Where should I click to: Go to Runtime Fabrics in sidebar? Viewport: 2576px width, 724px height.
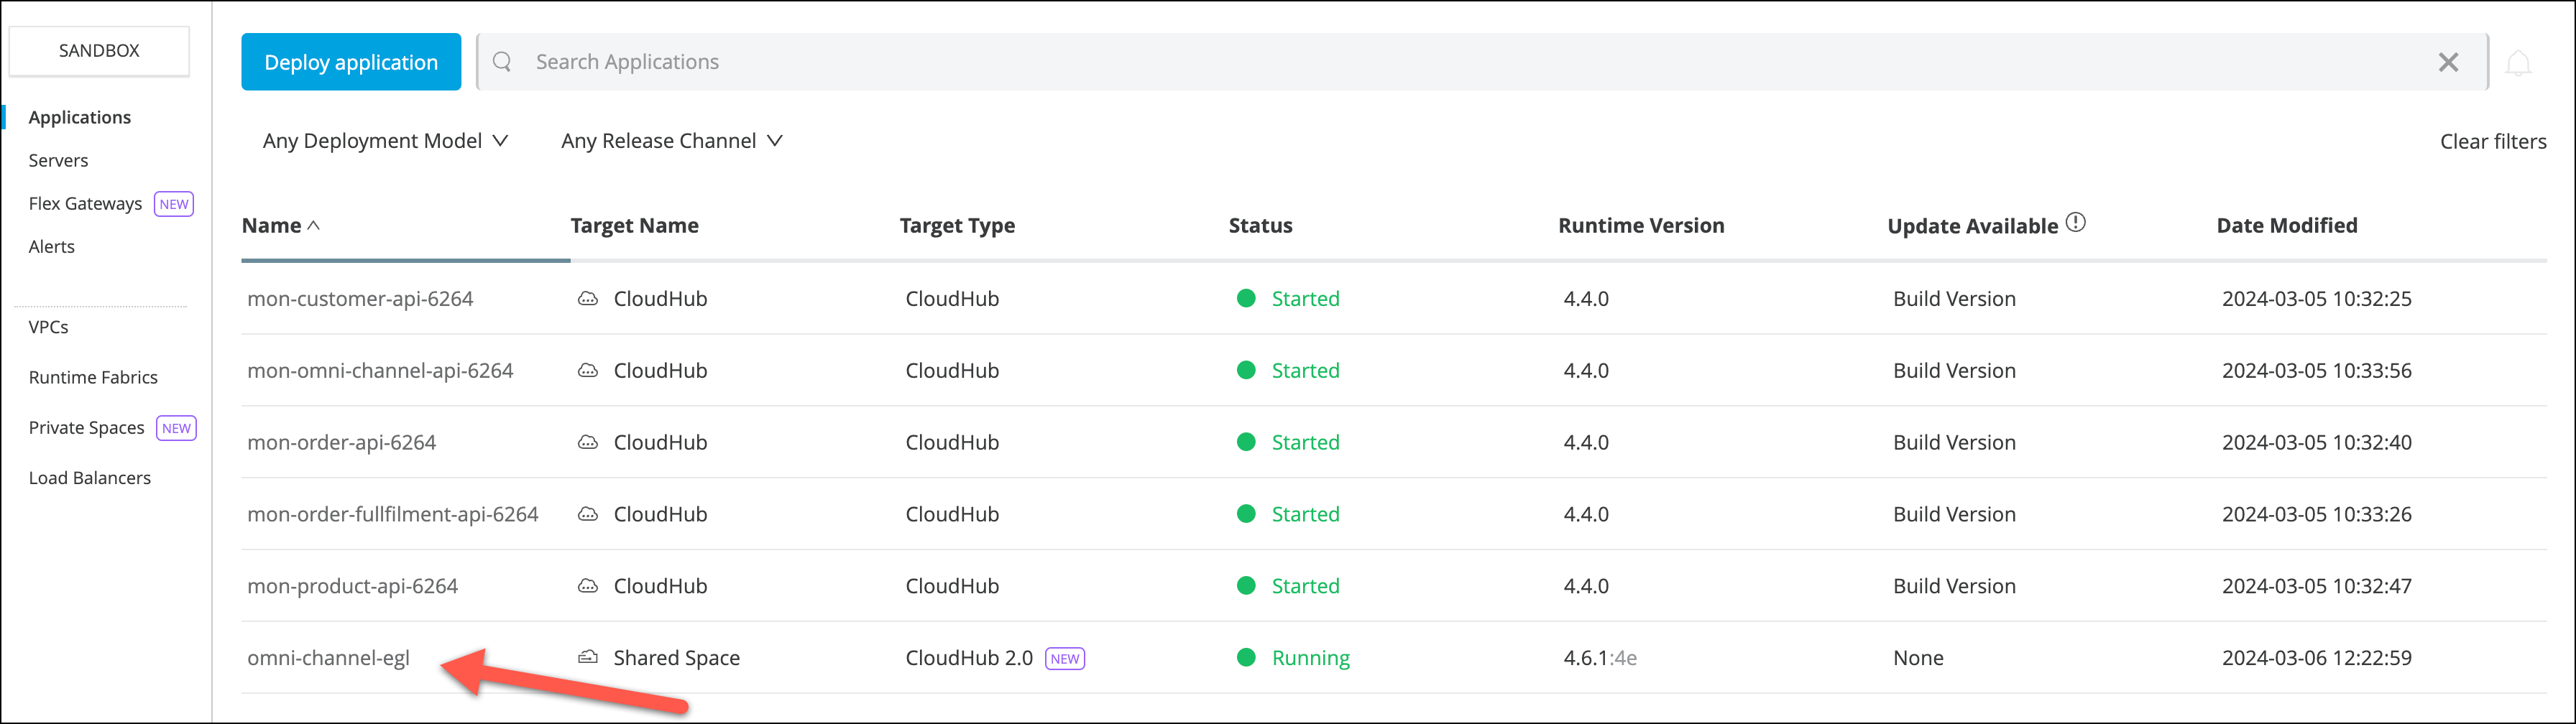[x=93, y=377]
